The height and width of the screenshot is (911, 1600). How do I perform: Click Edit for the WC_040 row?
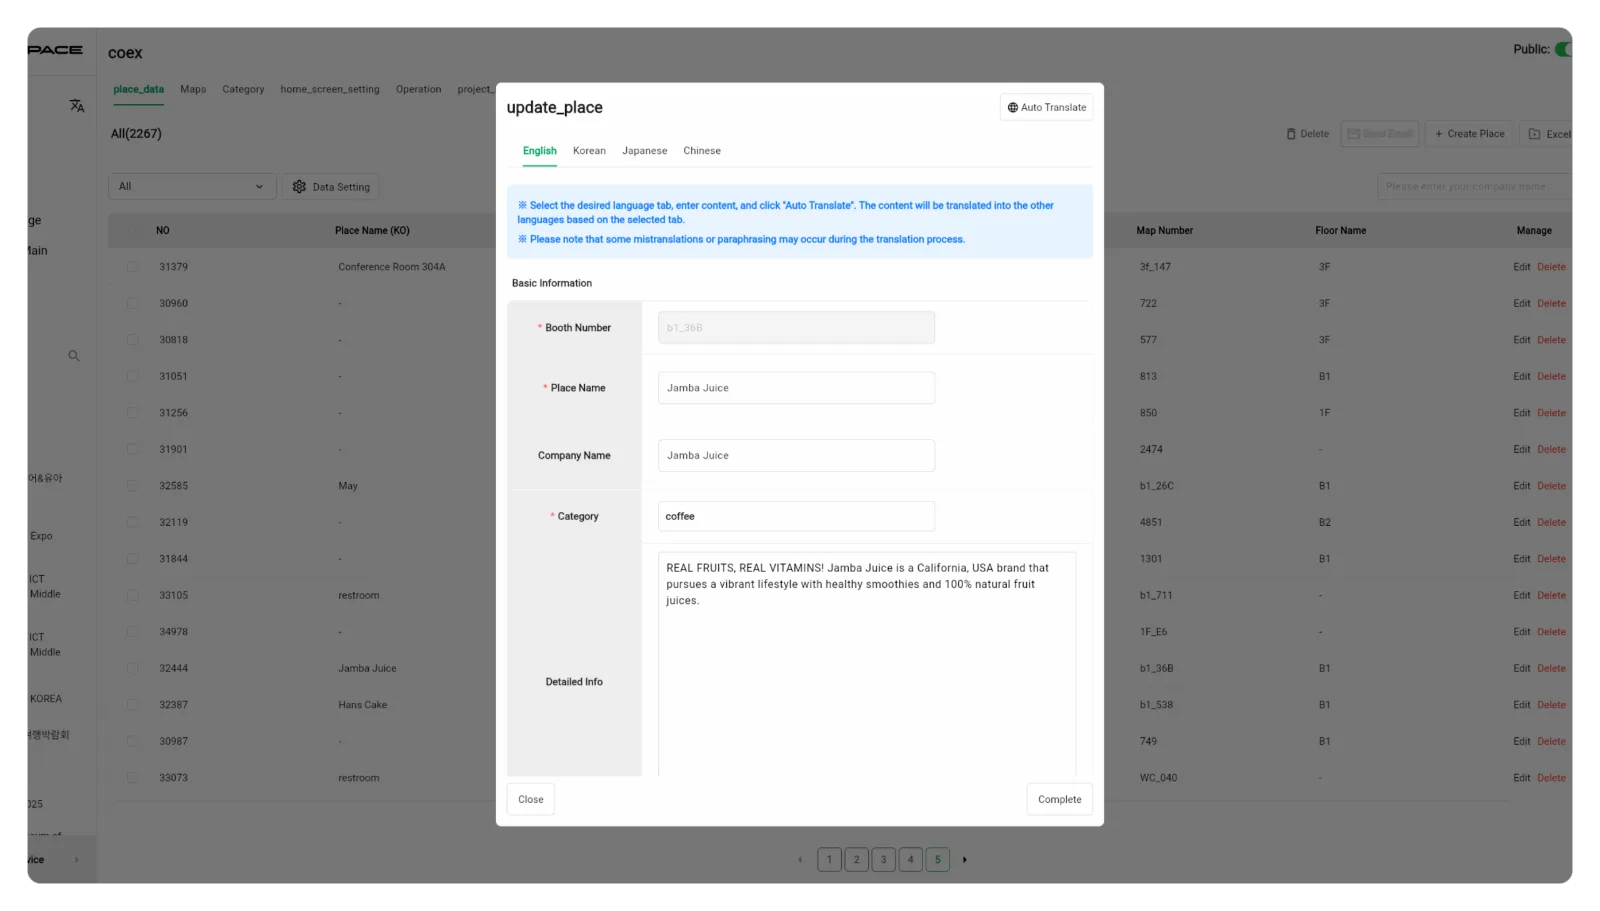[1521, 778]
